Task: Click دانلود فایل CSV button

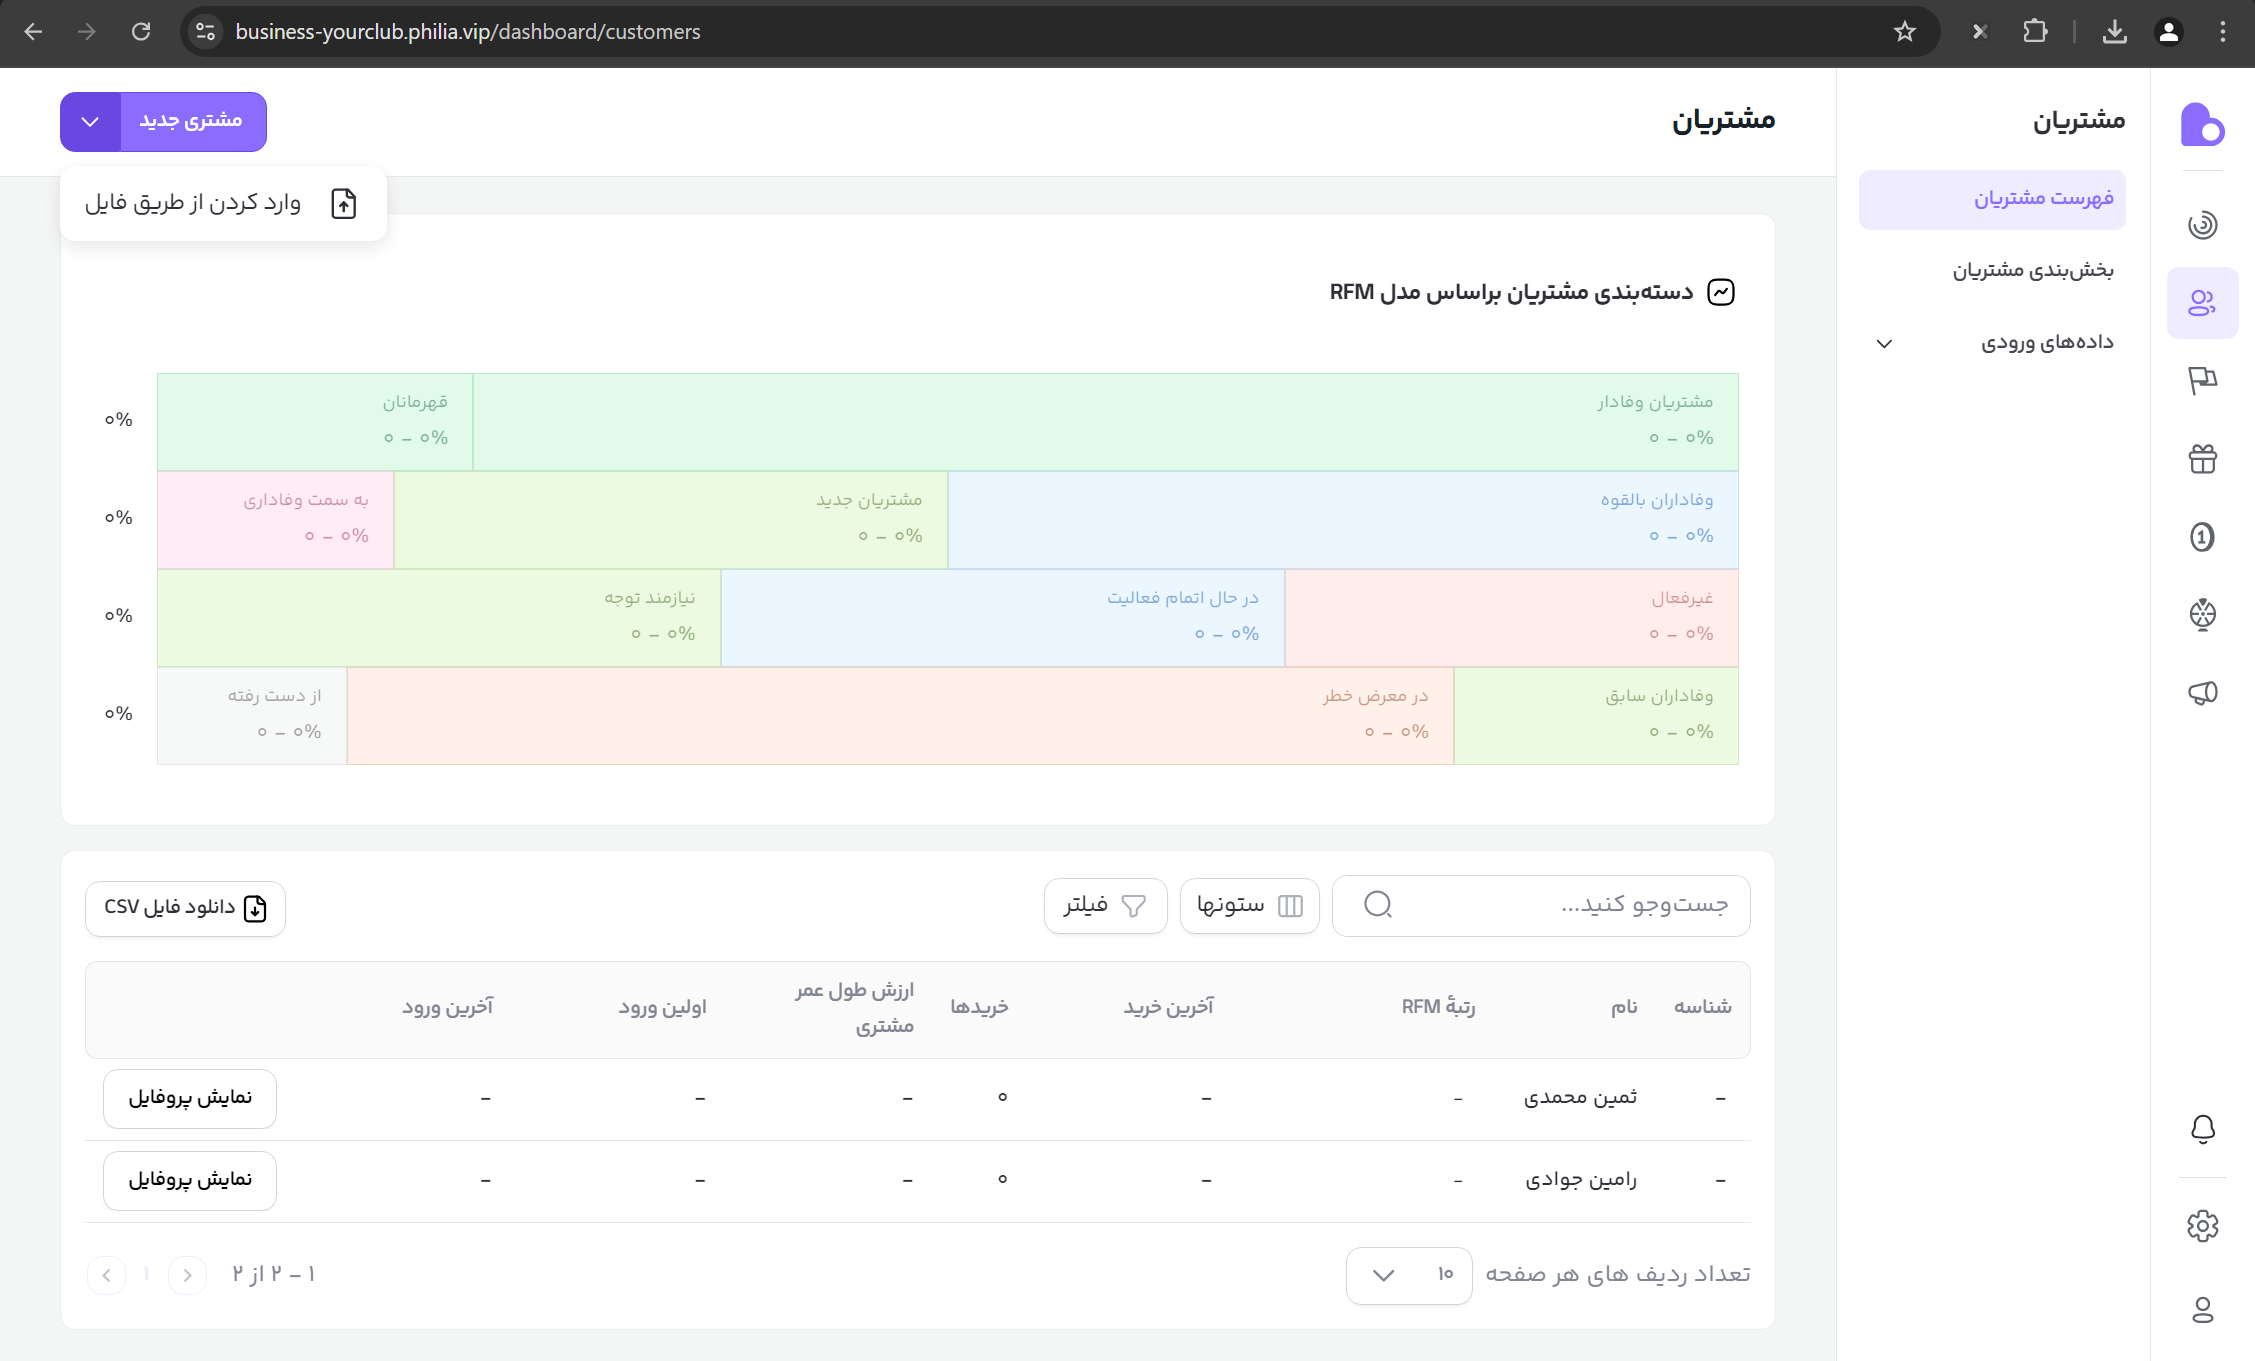Action: [x=185, y=908]
